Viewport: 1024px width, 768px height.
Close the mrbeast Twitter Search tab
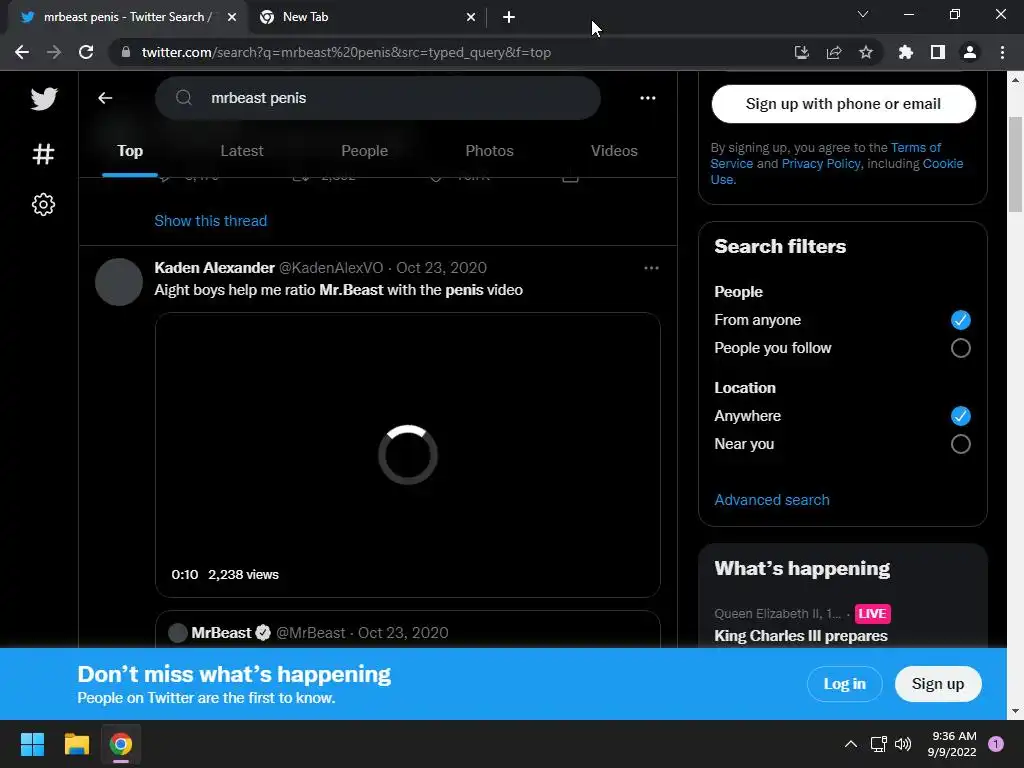coord(232,17)
